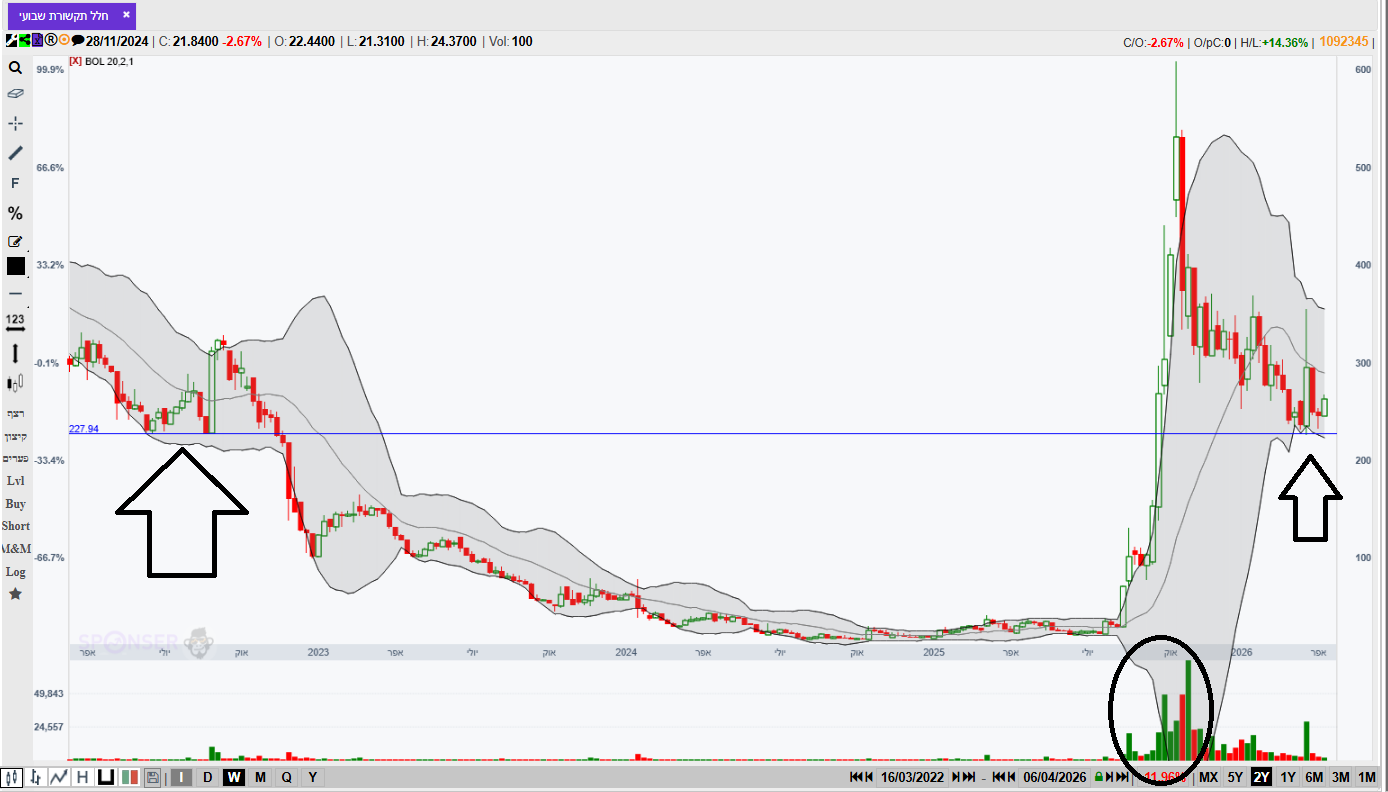Viewport: 1388px width, 792px height.
Task: Click the 123 numbering tool
Action: click(15, 321)
